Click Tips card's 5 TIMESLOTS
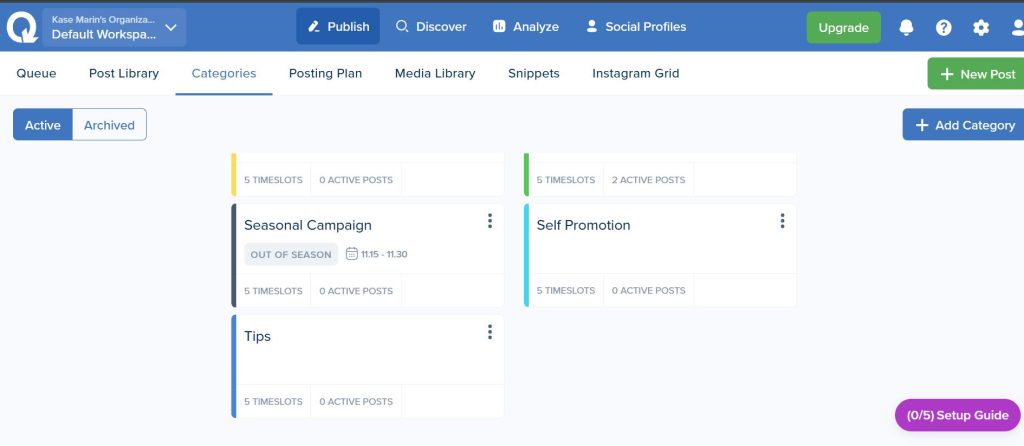1024x446 pixels. pyautogui.click(x=273, y=402)
